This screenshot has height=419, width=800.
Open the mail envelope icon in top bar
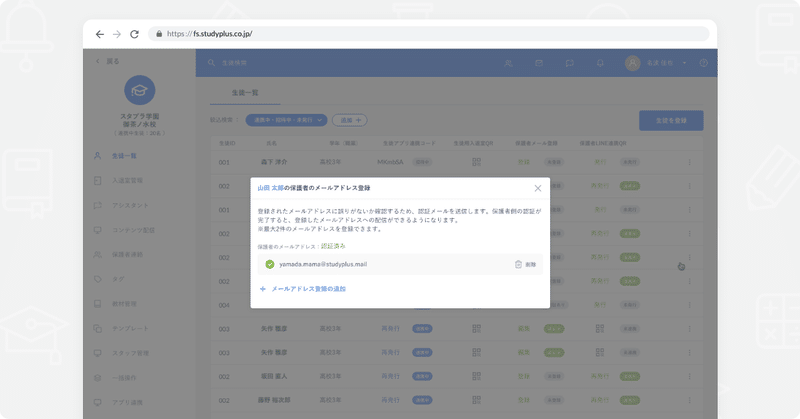pyautogui.click(x=539, y=63)
